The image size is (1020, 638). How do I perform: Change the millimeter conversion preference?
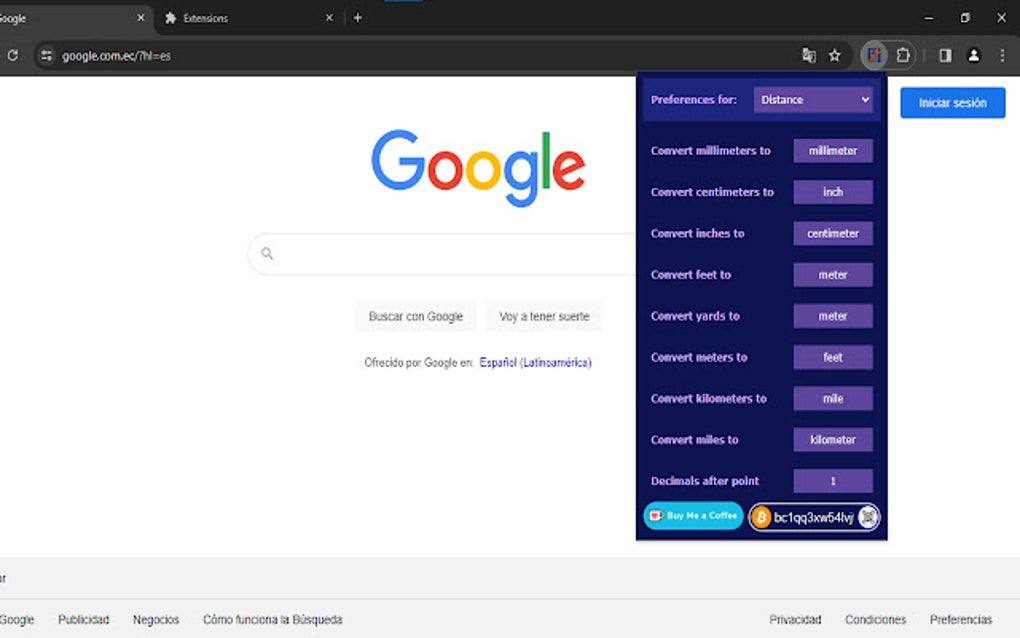point(833,150)
